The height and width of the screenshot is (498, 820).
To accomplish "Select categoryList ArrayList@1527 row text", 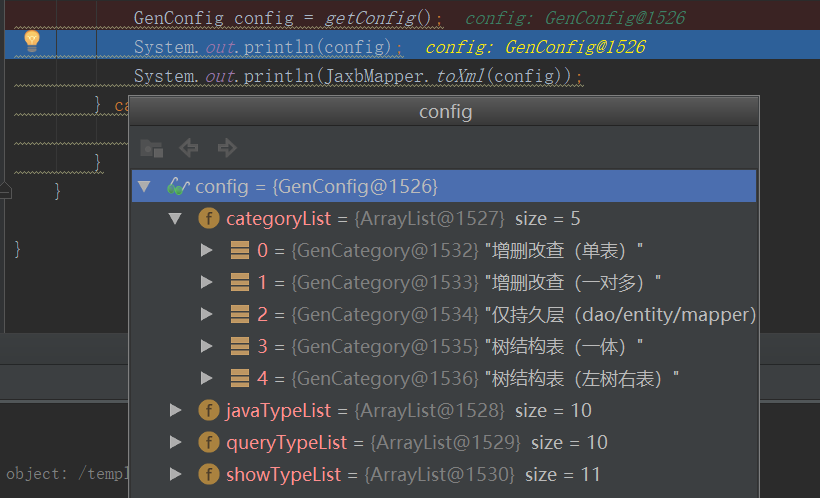I will (x=403, y=219).
